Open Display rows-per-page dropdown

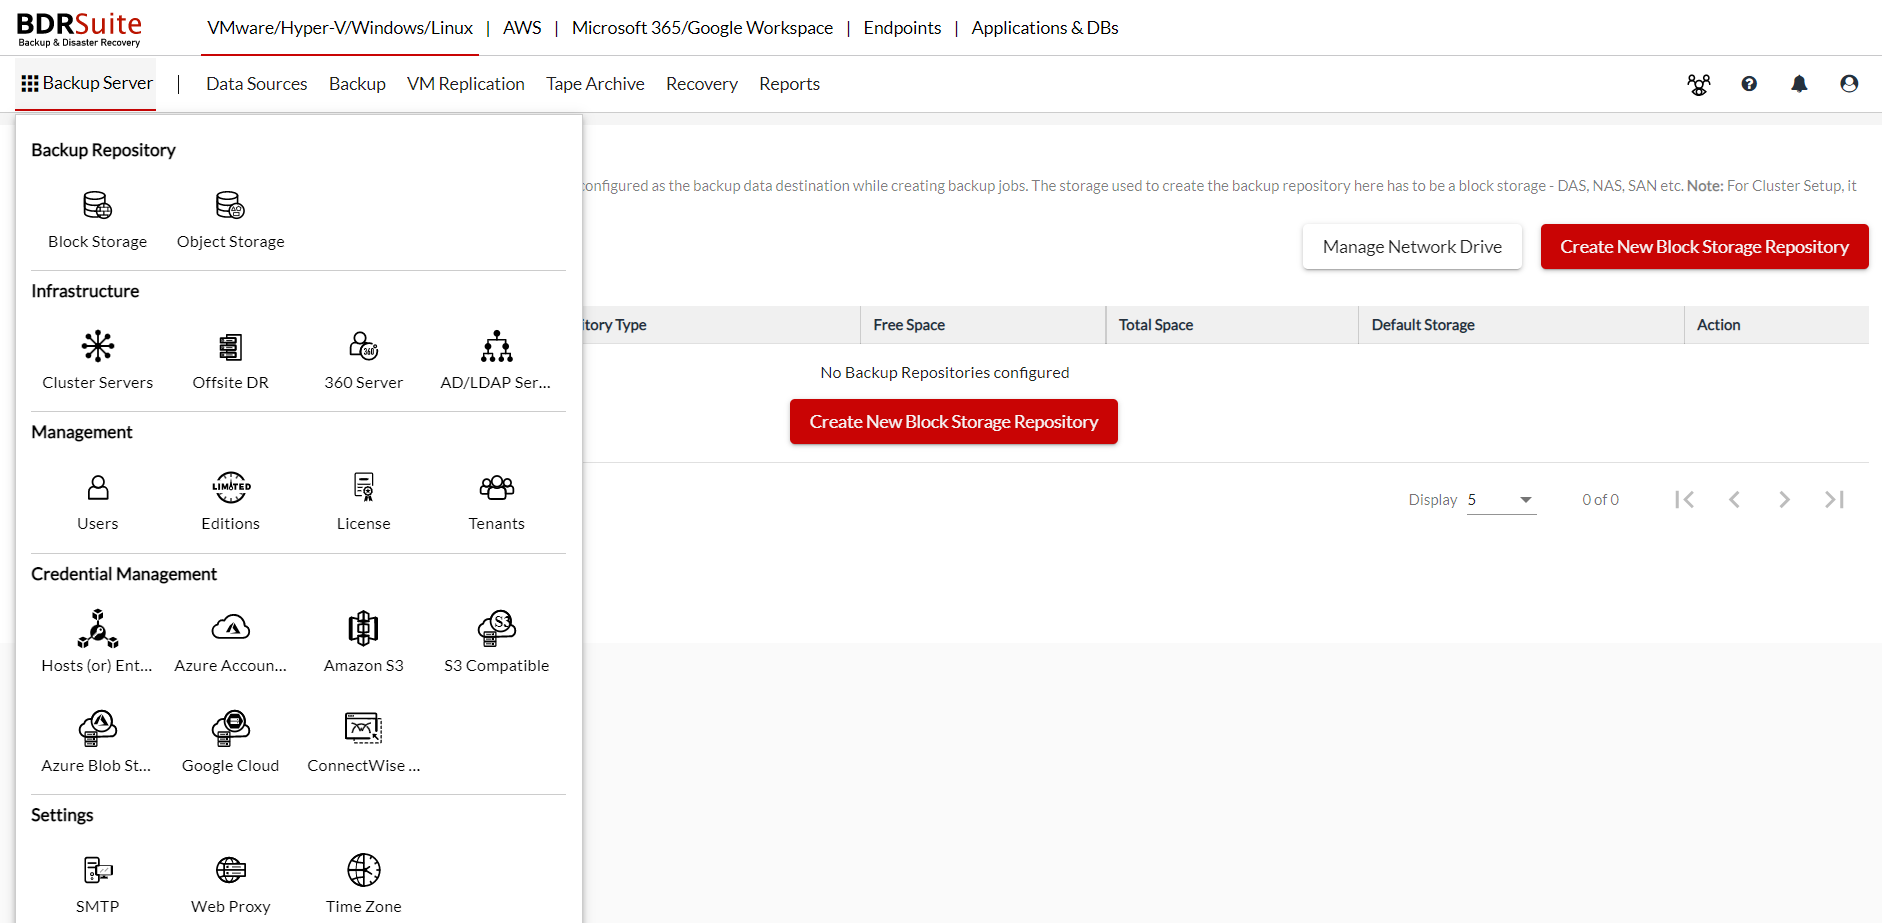pos(1501,500)
